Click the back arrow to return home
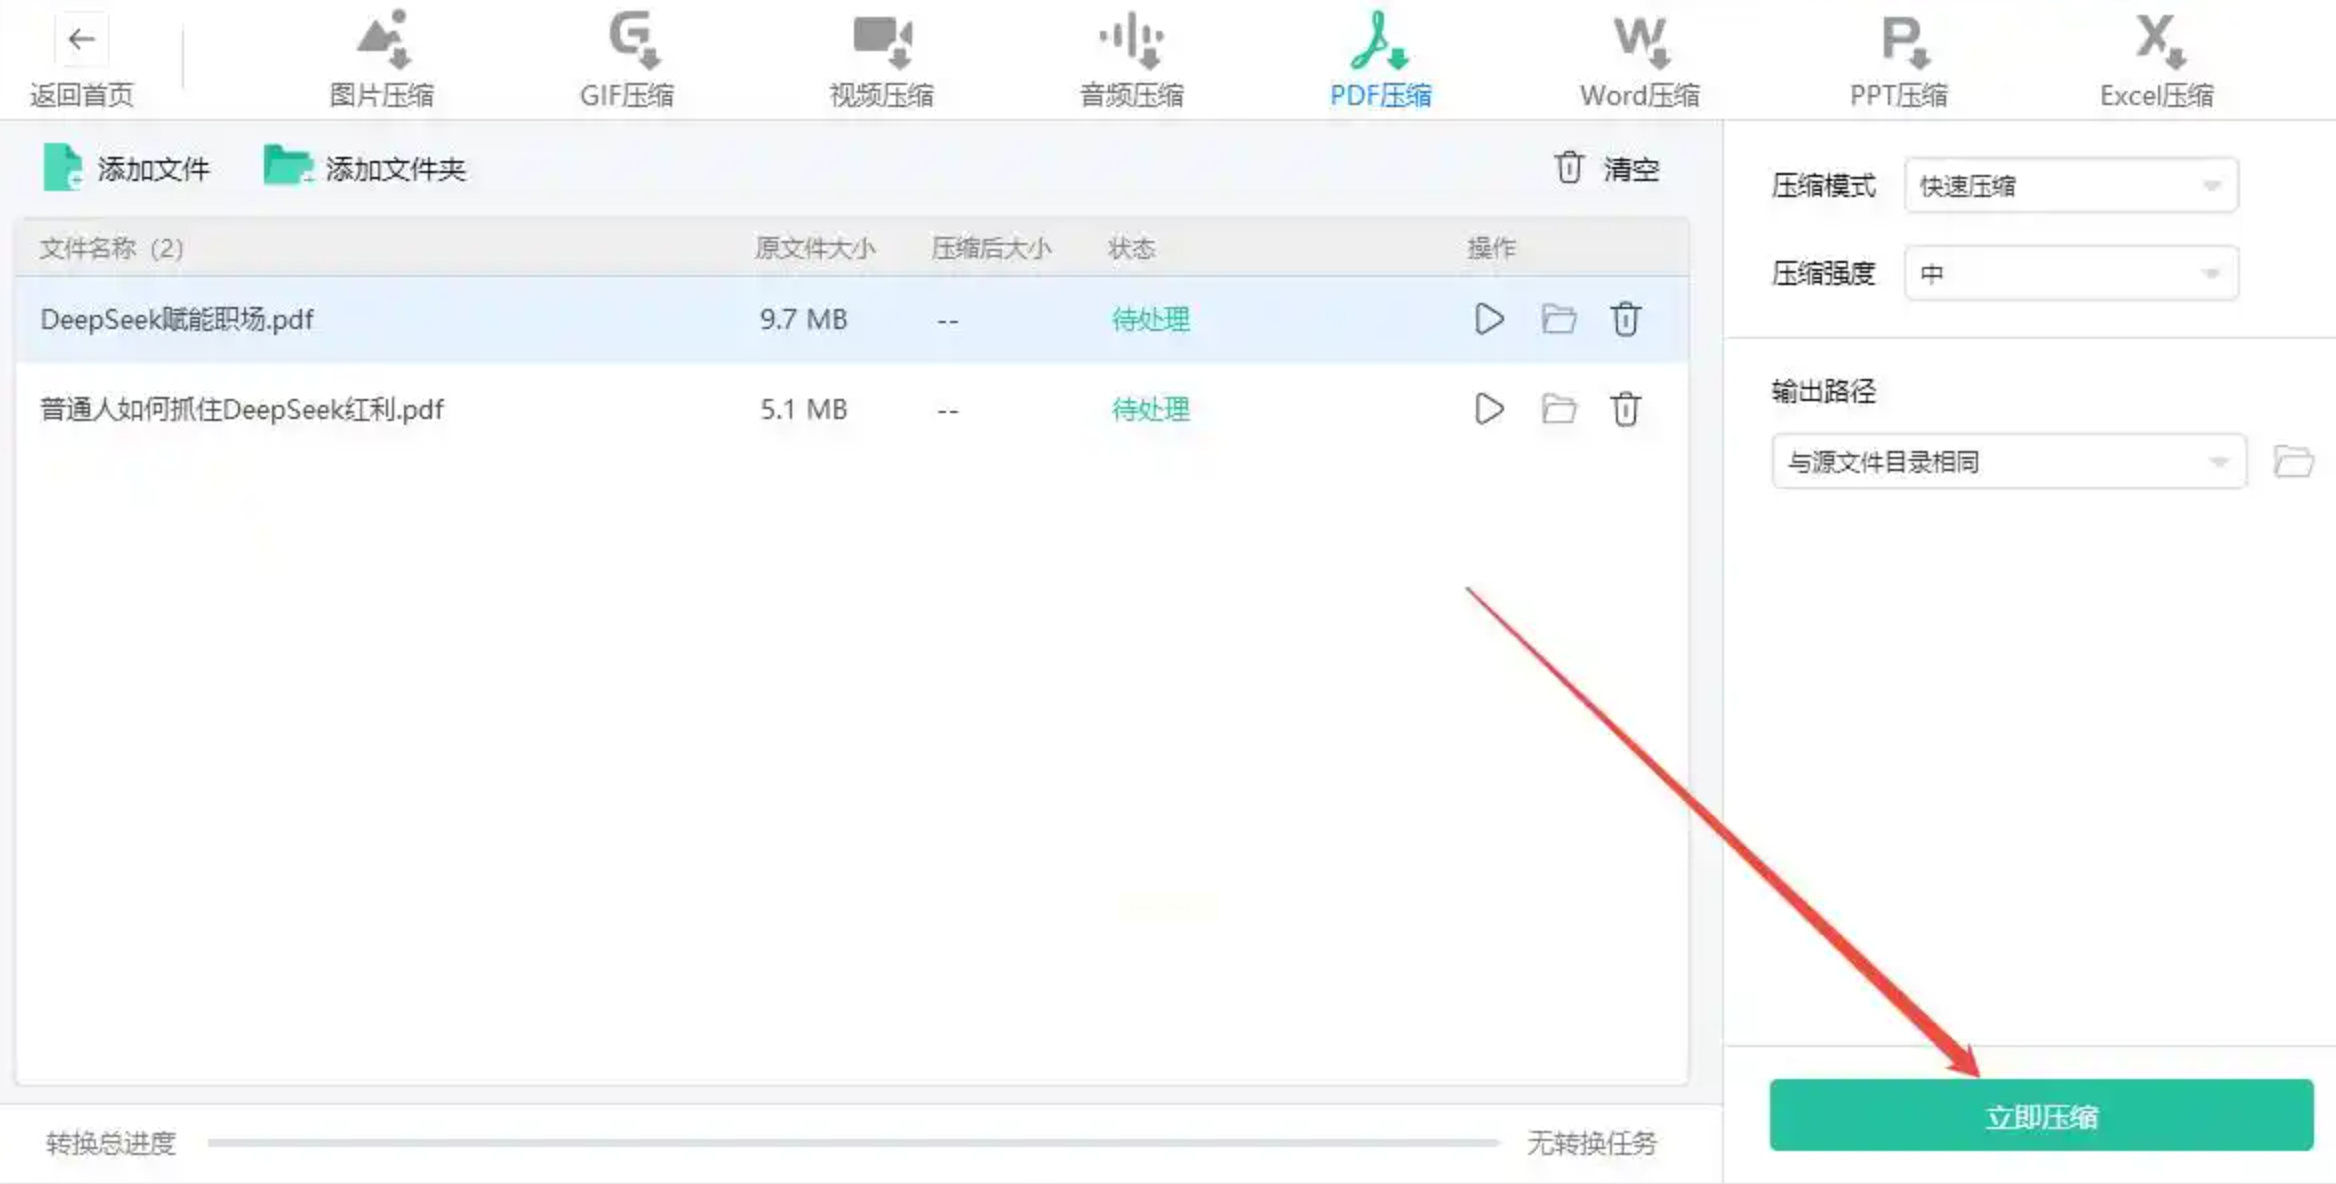Viewport: 2336px width, 1184px height. click(x=81, y=40)
